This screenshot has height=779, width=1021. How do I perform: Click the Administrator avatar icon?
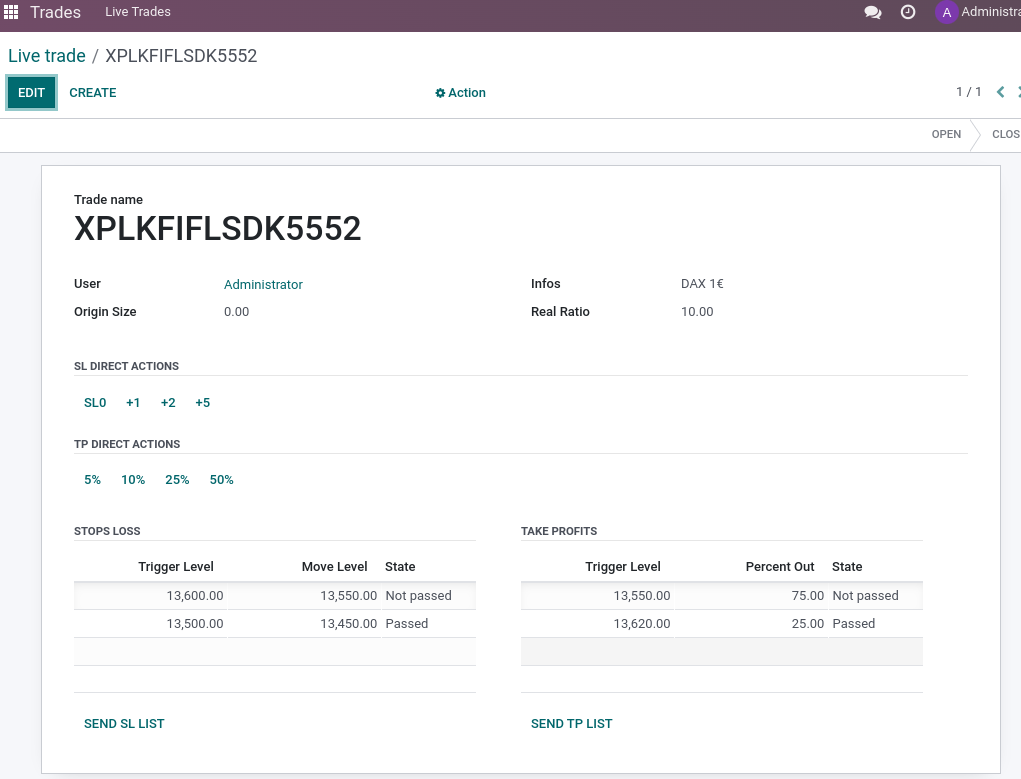tap(946, 12)
